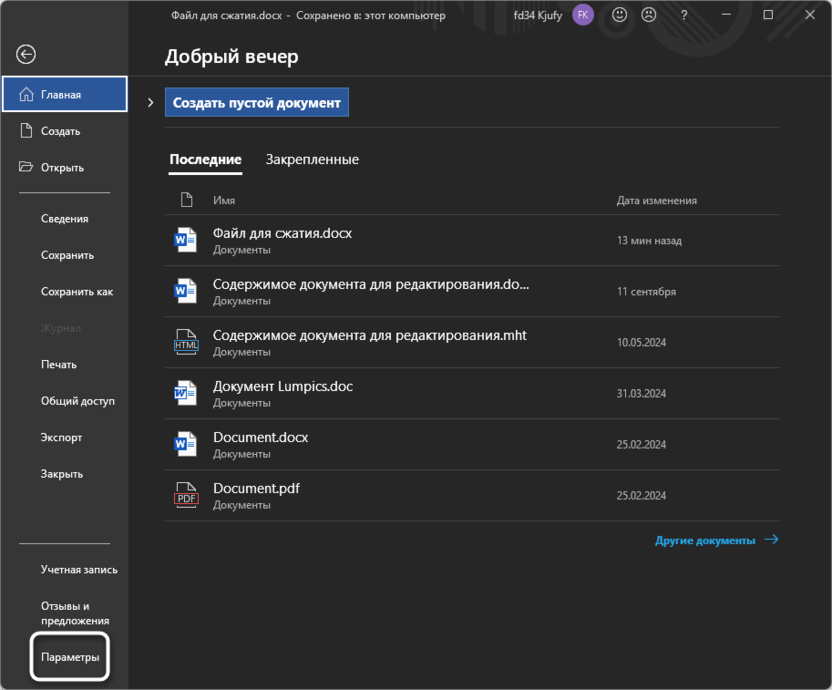Open the help question mark icon
Screen dimensions: 832x690
click(684, 15)
